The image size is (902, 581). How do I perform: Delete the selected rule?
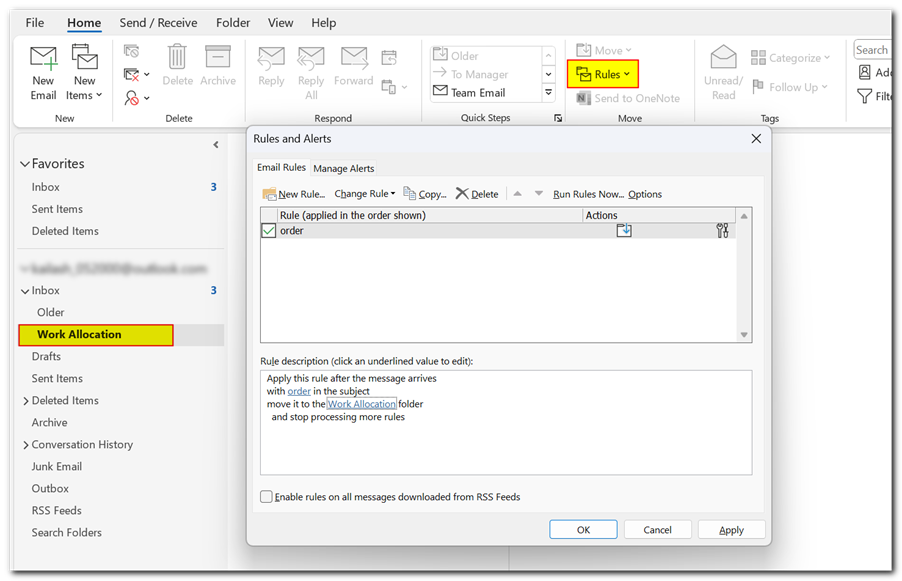(x=477, y=194)
